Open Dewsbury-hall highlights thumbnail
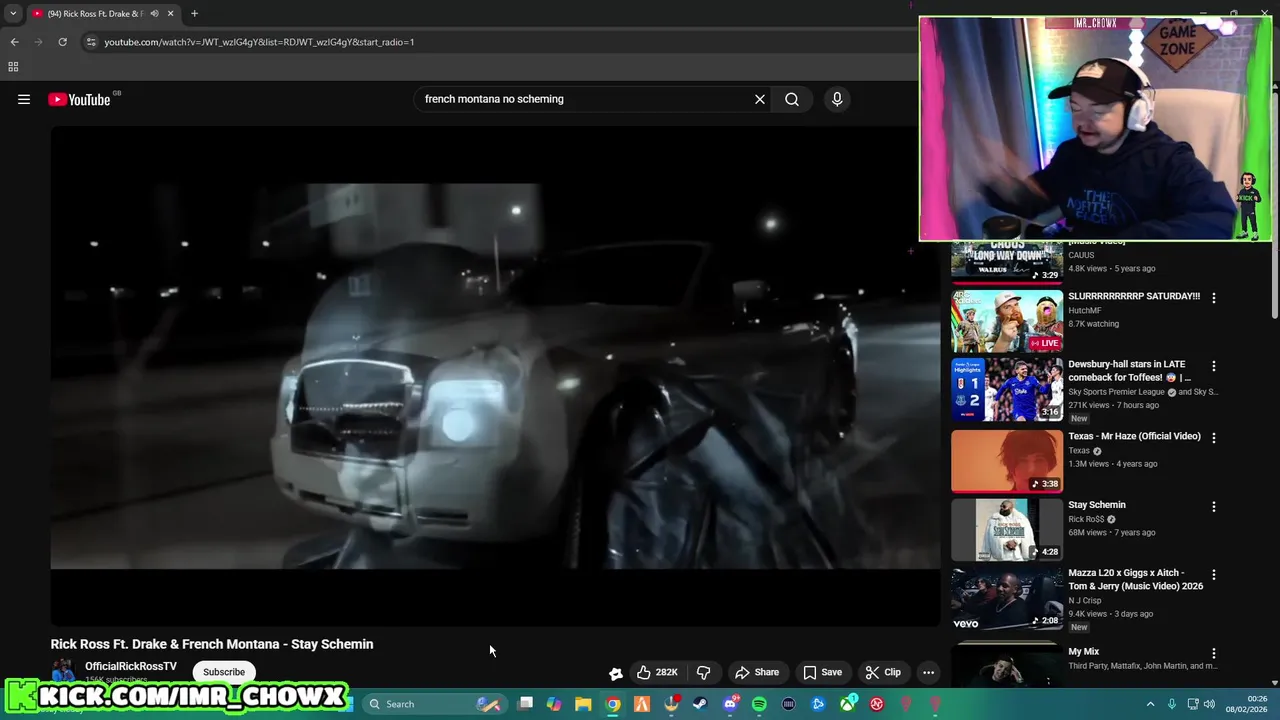 click(1007, 390)
